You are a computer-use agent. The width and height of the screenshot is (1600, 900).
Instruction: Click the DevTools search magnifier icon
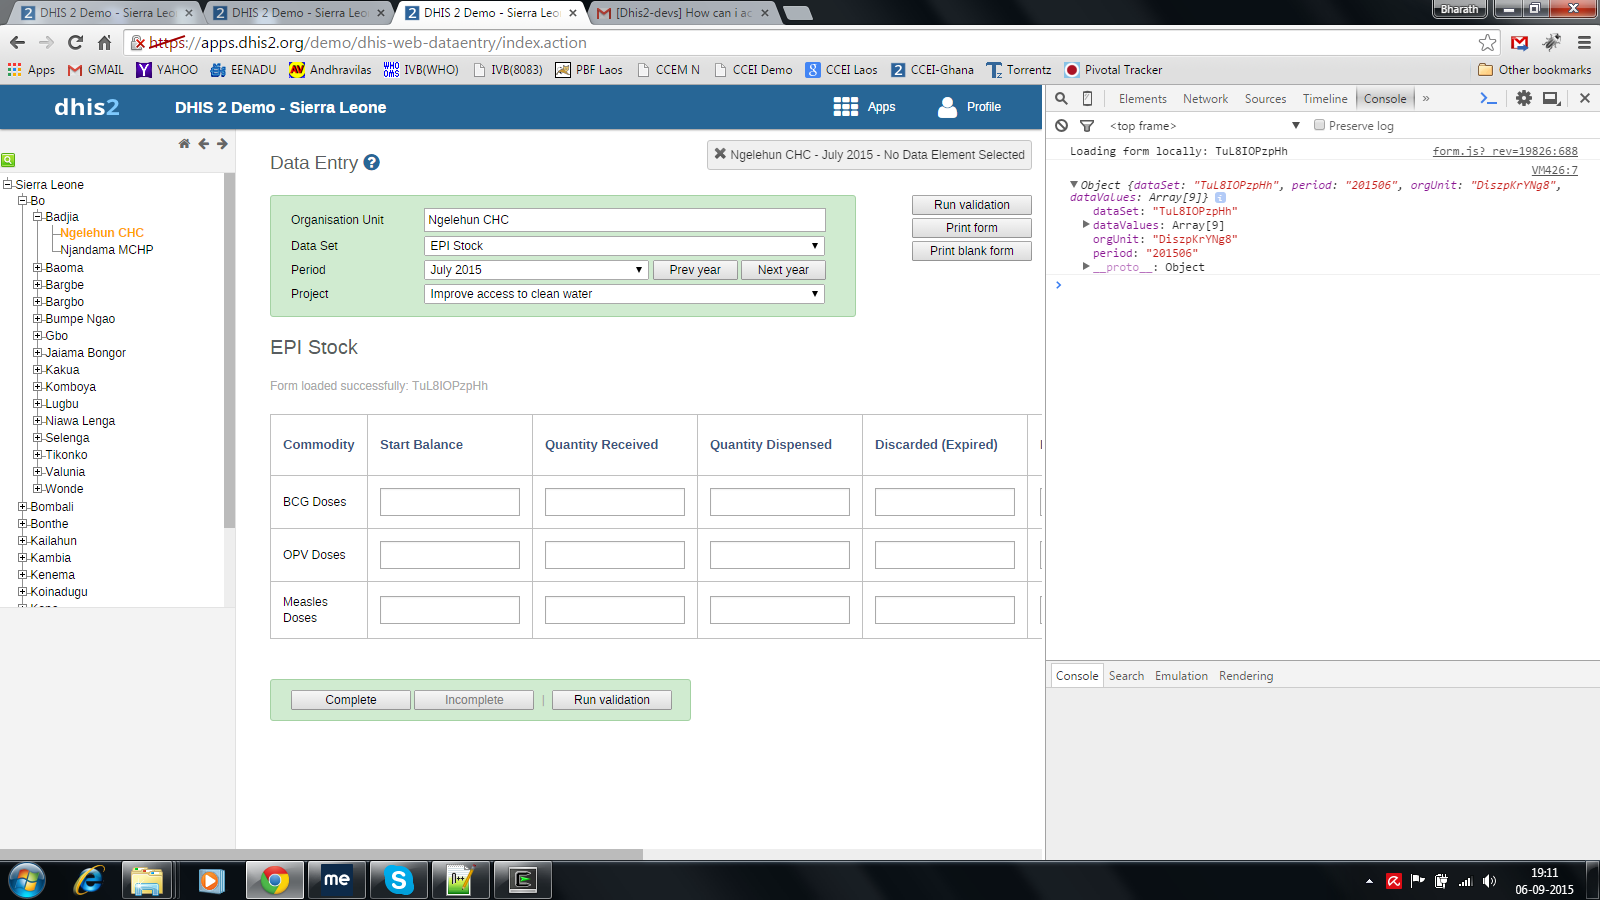[1061, 98]
